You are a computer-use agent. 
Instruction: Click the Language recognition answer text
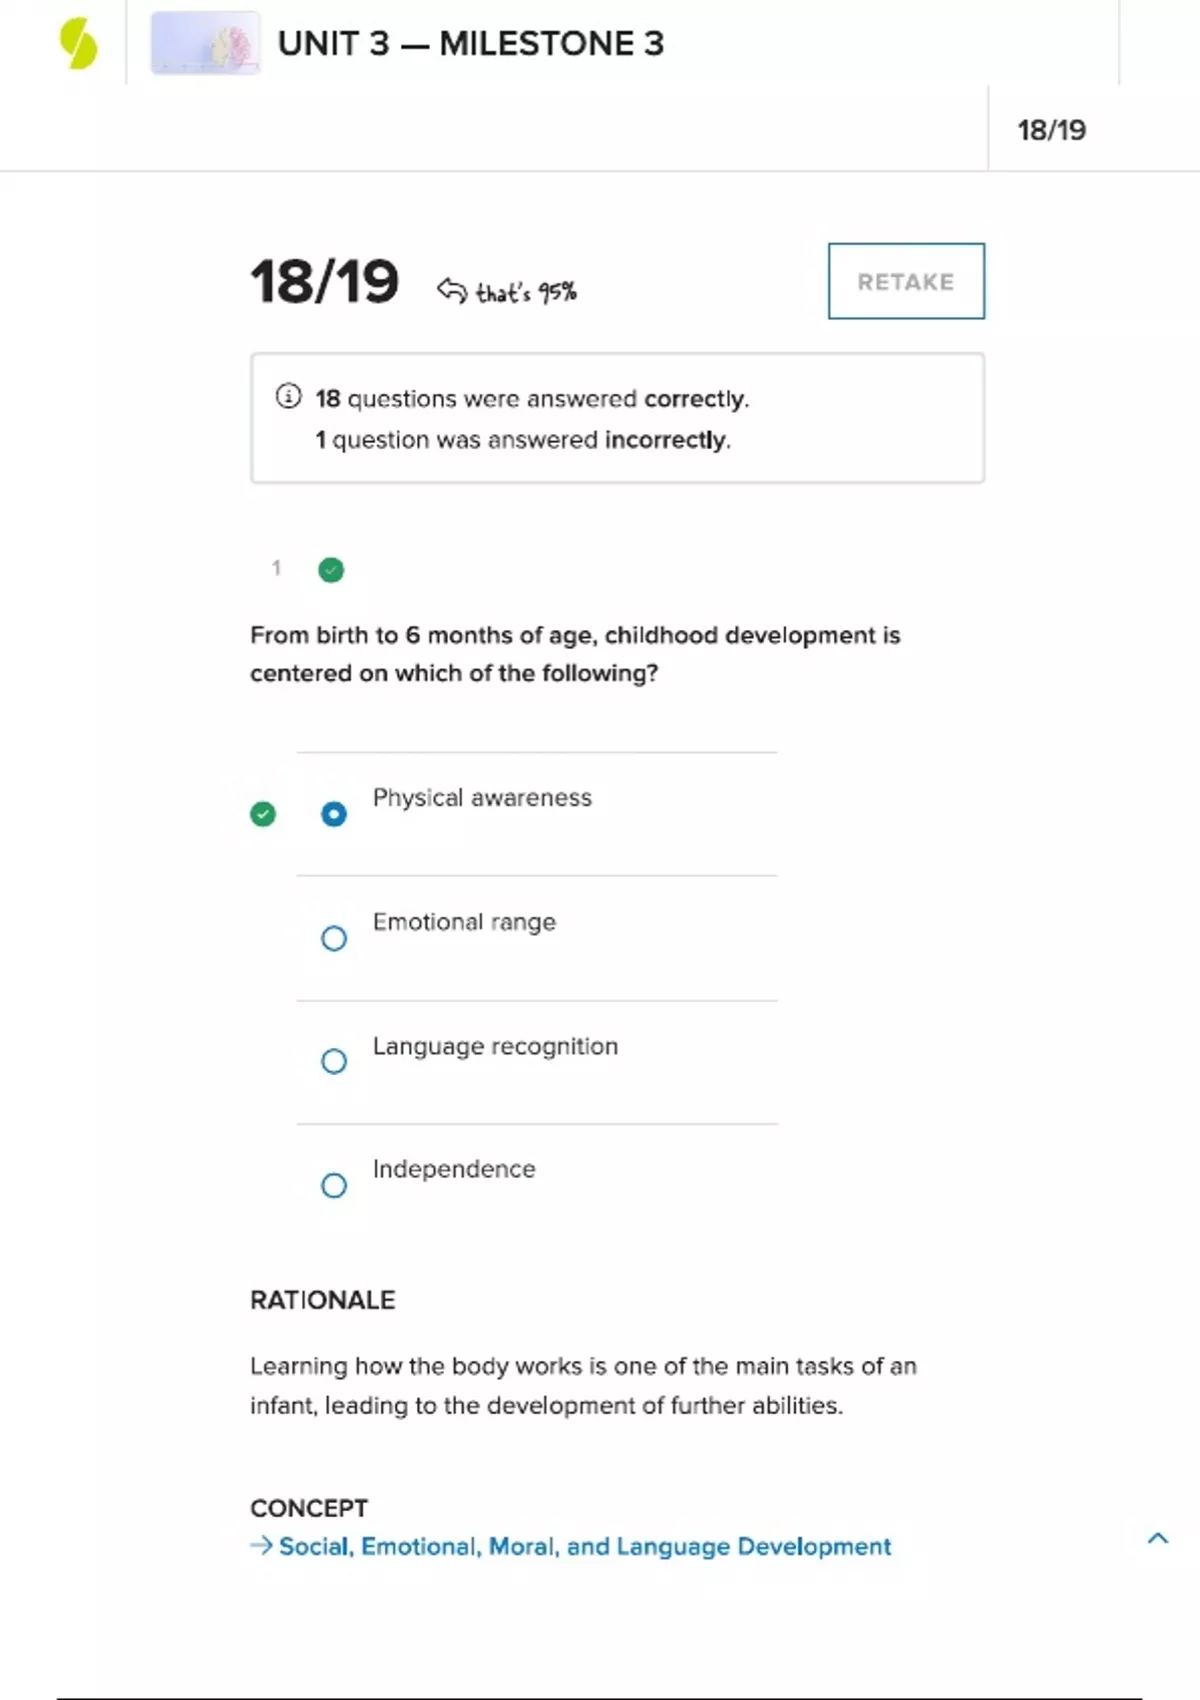click(495, 1046)
